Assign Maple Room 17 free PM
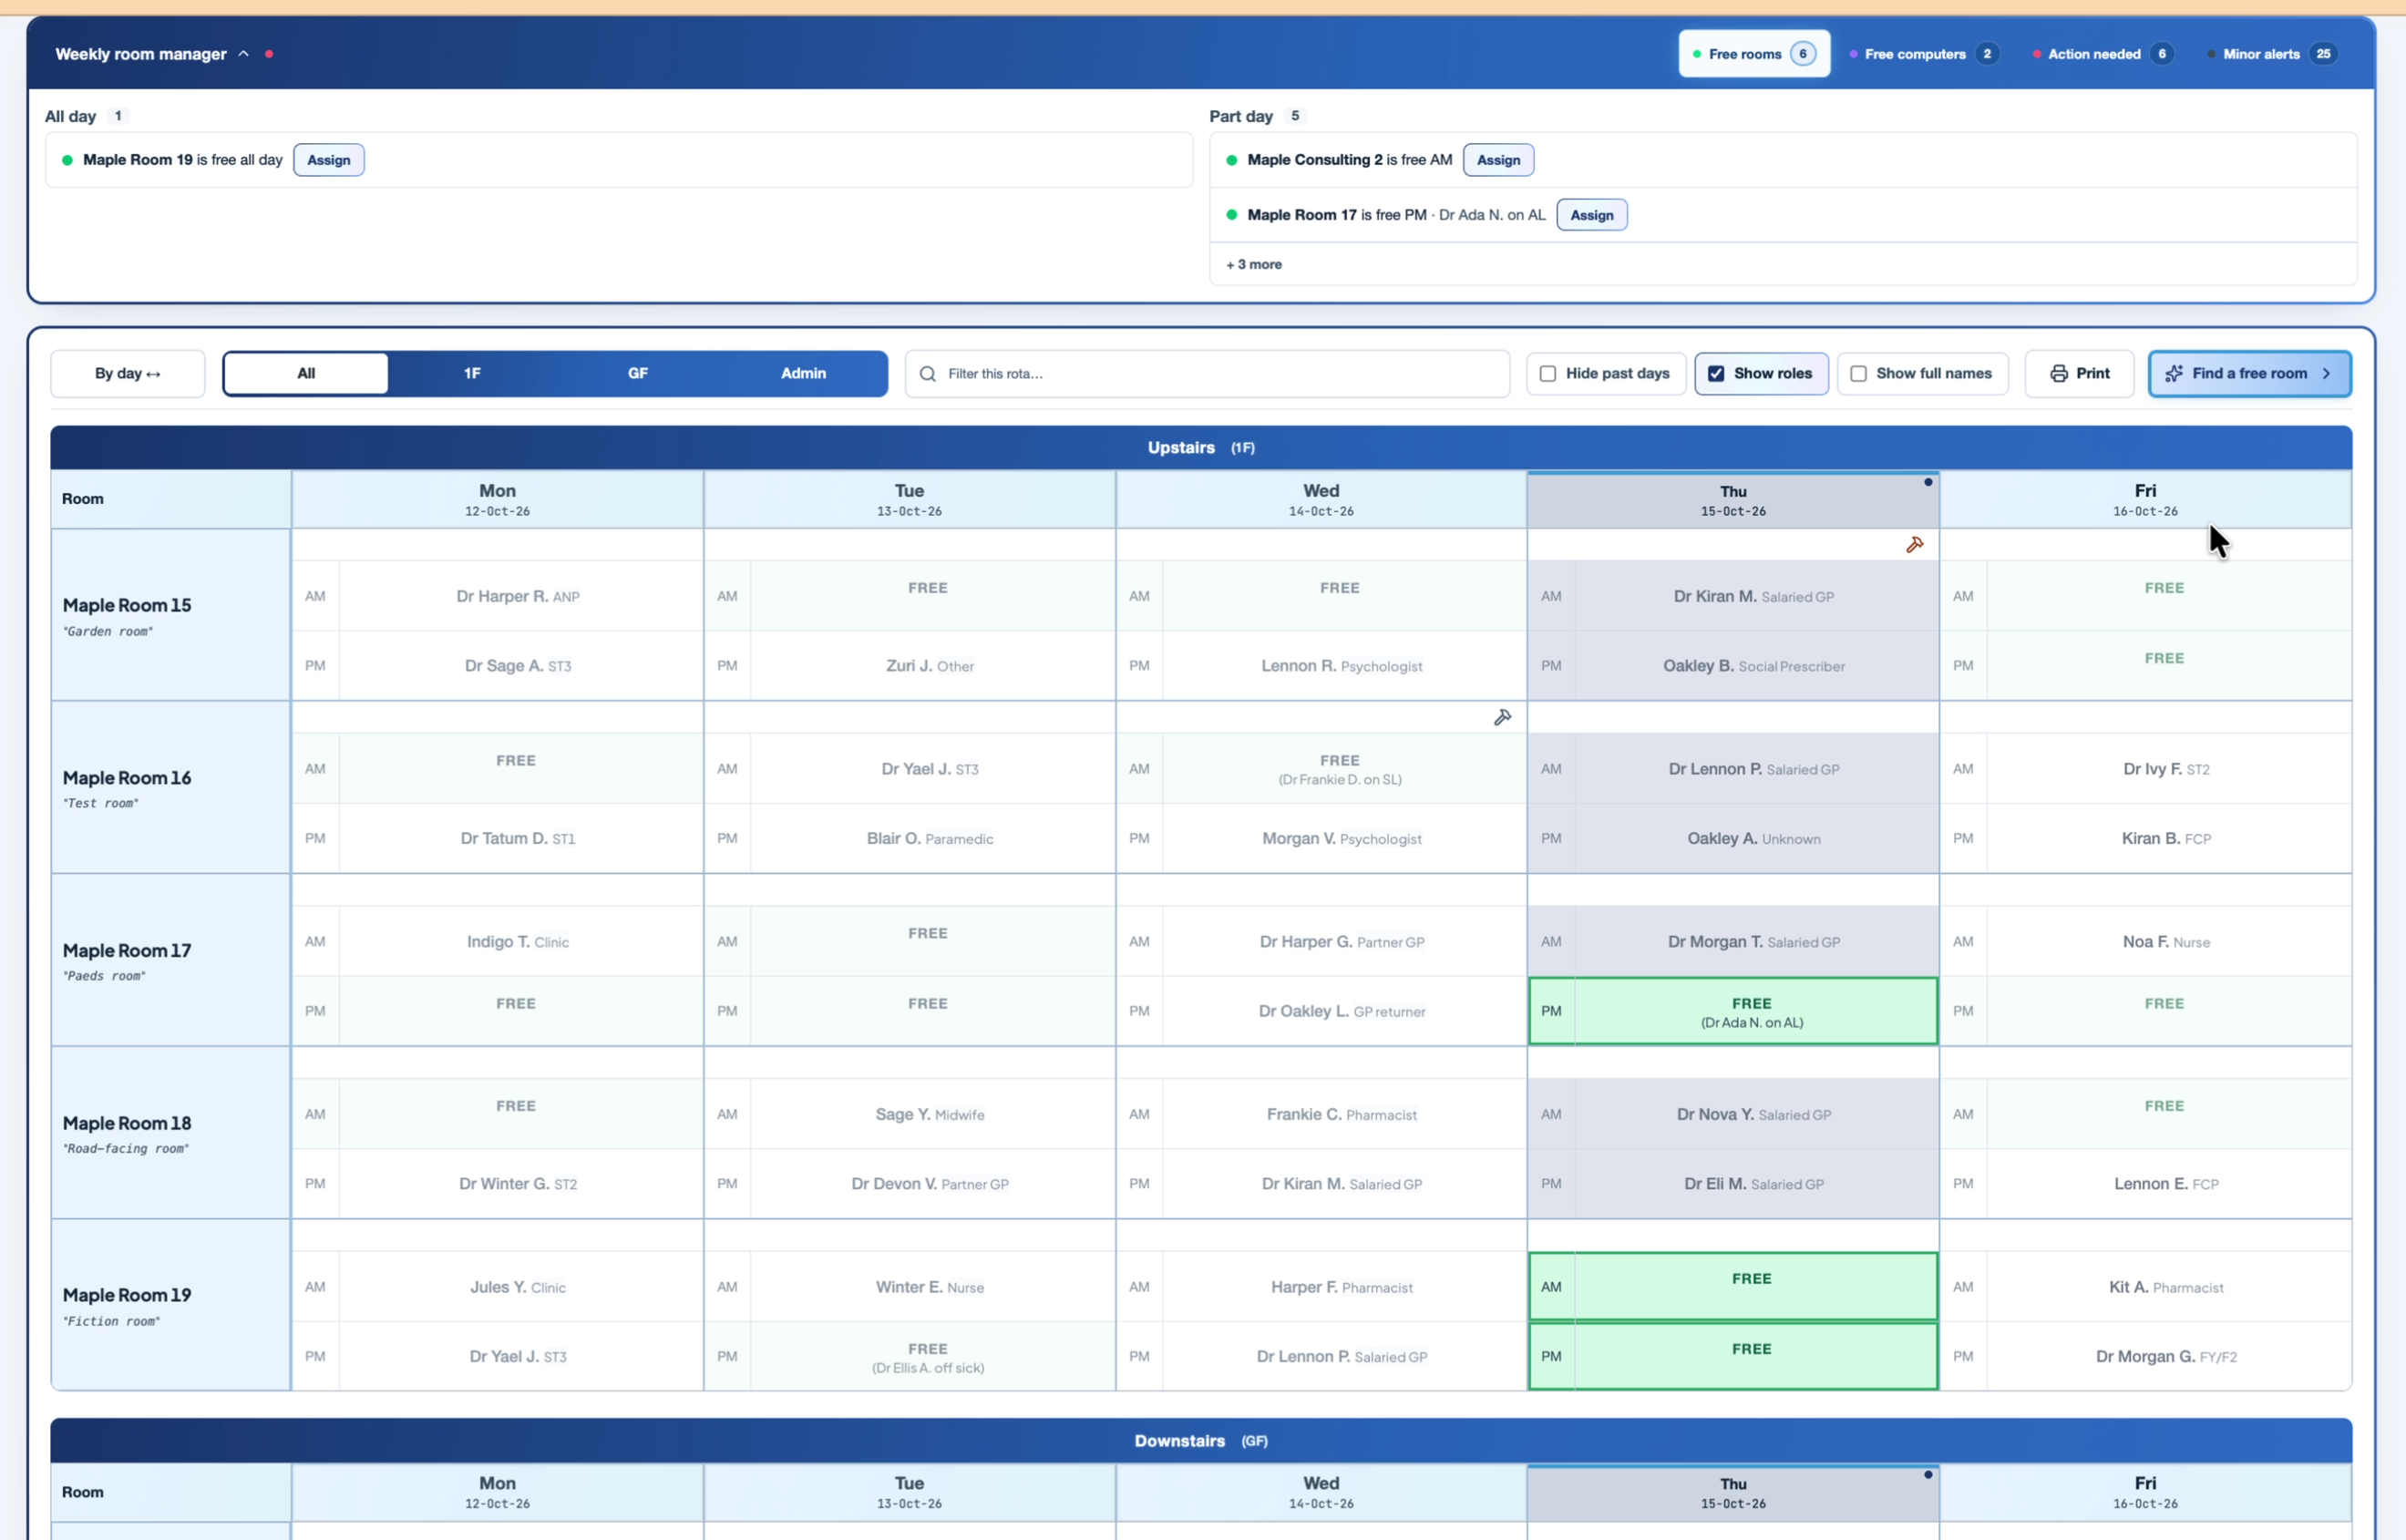This screenshot has width=2406, height=1540. click(1591, 215)
